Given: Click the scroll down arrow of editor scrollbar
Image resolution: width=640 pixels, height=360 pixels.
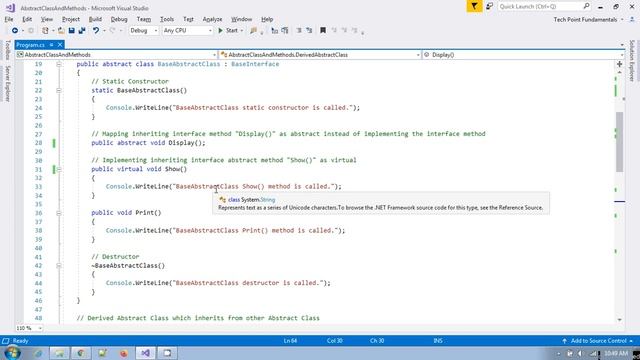Looking at the screenshot, I should (620, 320).
